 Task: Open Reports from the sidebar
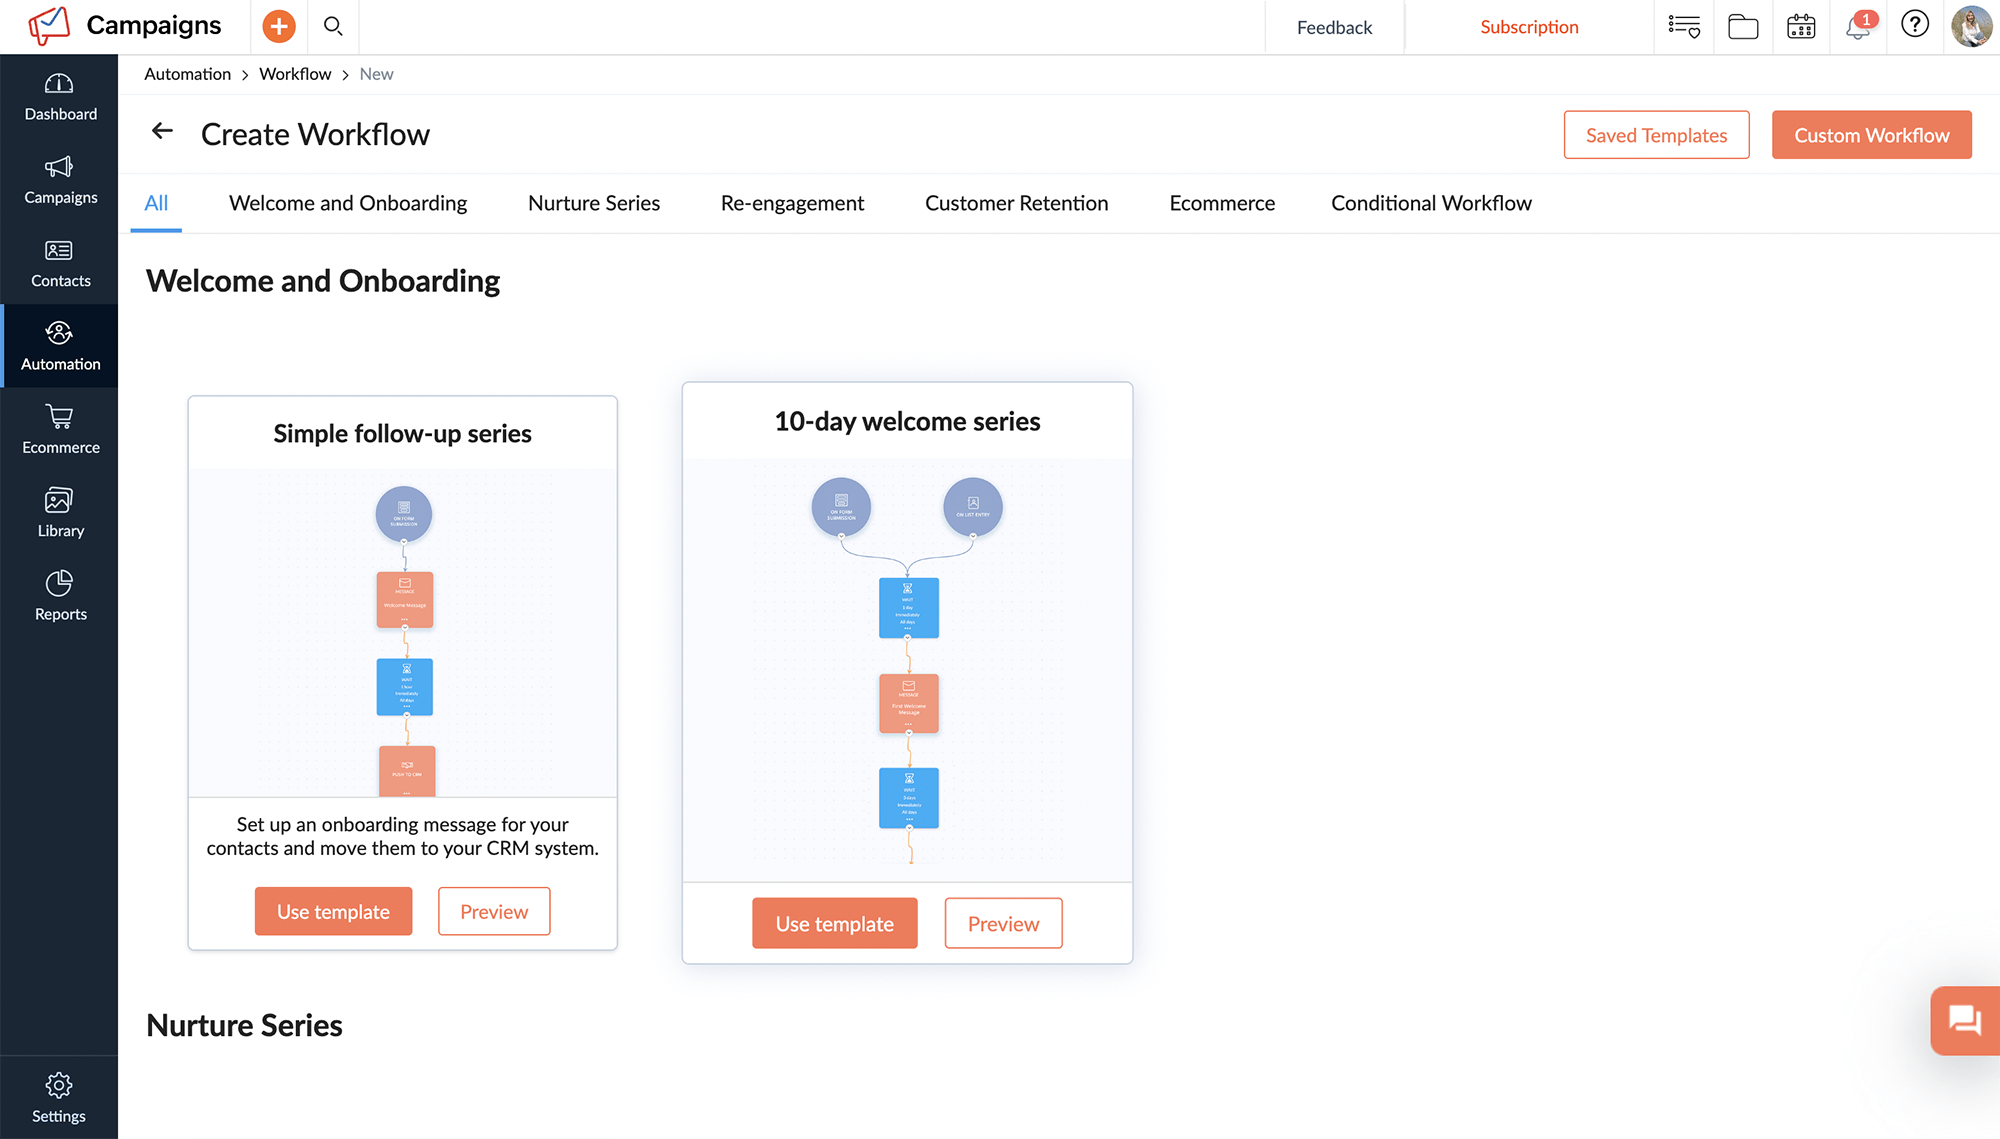click(x=60, y=596)
